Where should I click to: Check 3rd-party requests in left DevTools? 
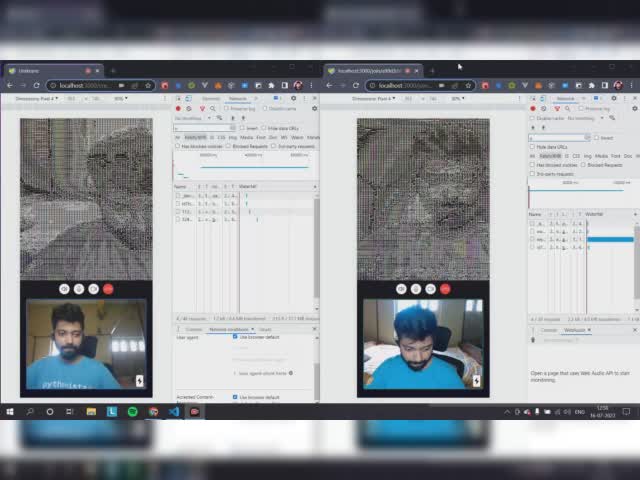coord(274,146)
